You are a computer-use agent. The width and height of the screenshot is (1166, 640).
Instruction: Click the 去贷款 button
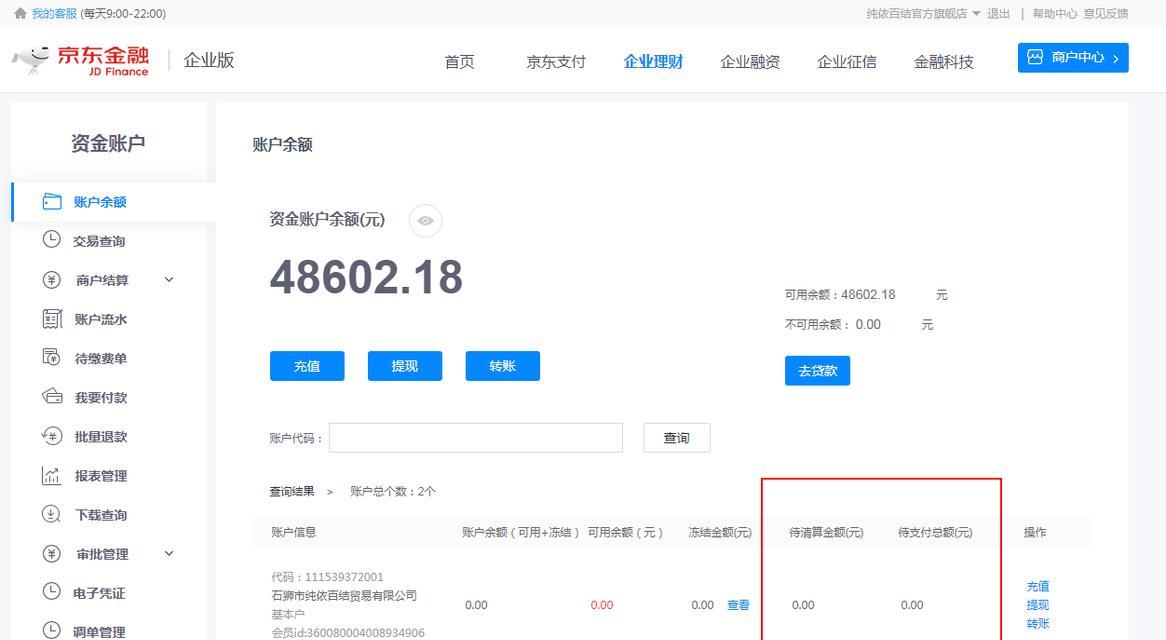coord(817,370)
